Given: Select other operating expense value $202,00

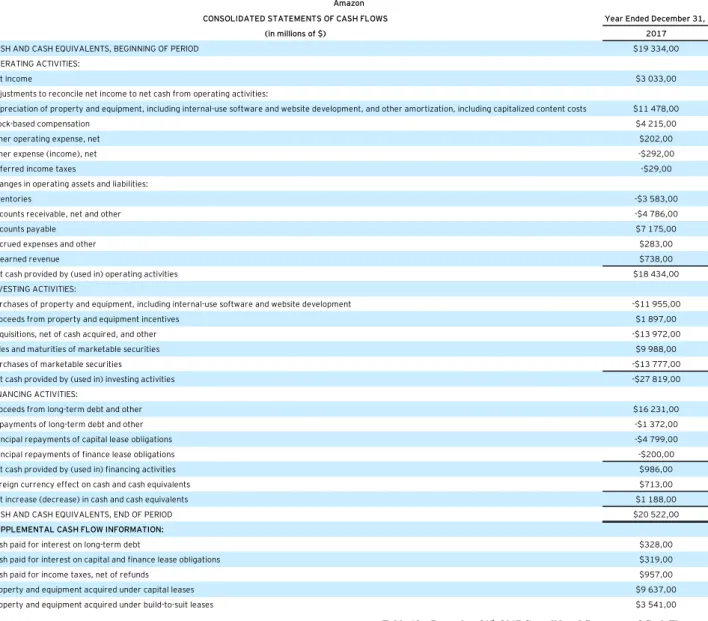Looking at the screenshot, I should coord(656,139).
